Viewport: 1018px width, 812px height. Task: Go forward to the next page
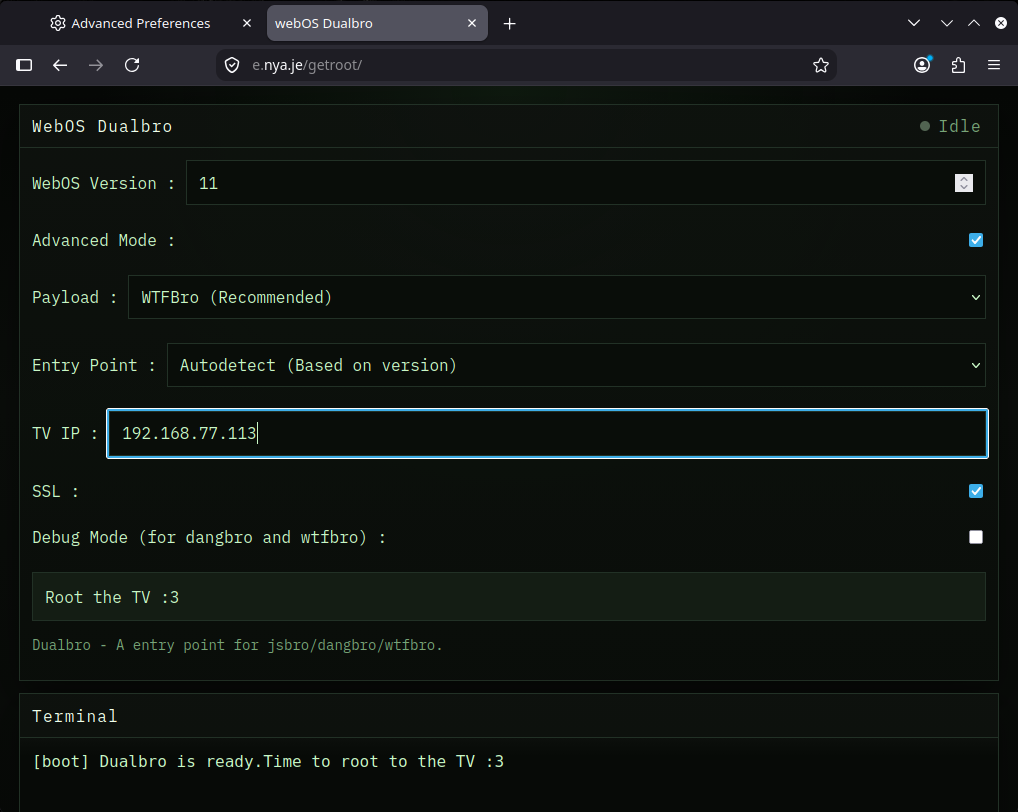(x=95, y=65)
